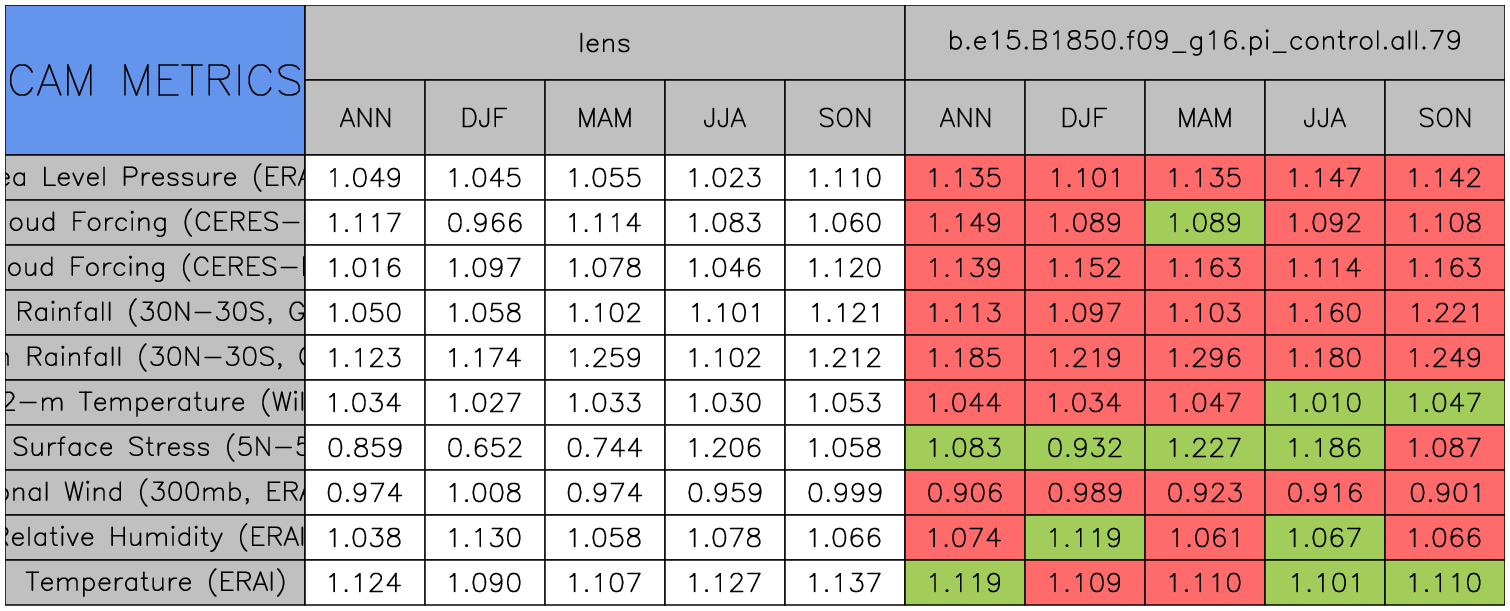
Task: Click the Temperature (ERAI) row label
Action: pos(155,582)
